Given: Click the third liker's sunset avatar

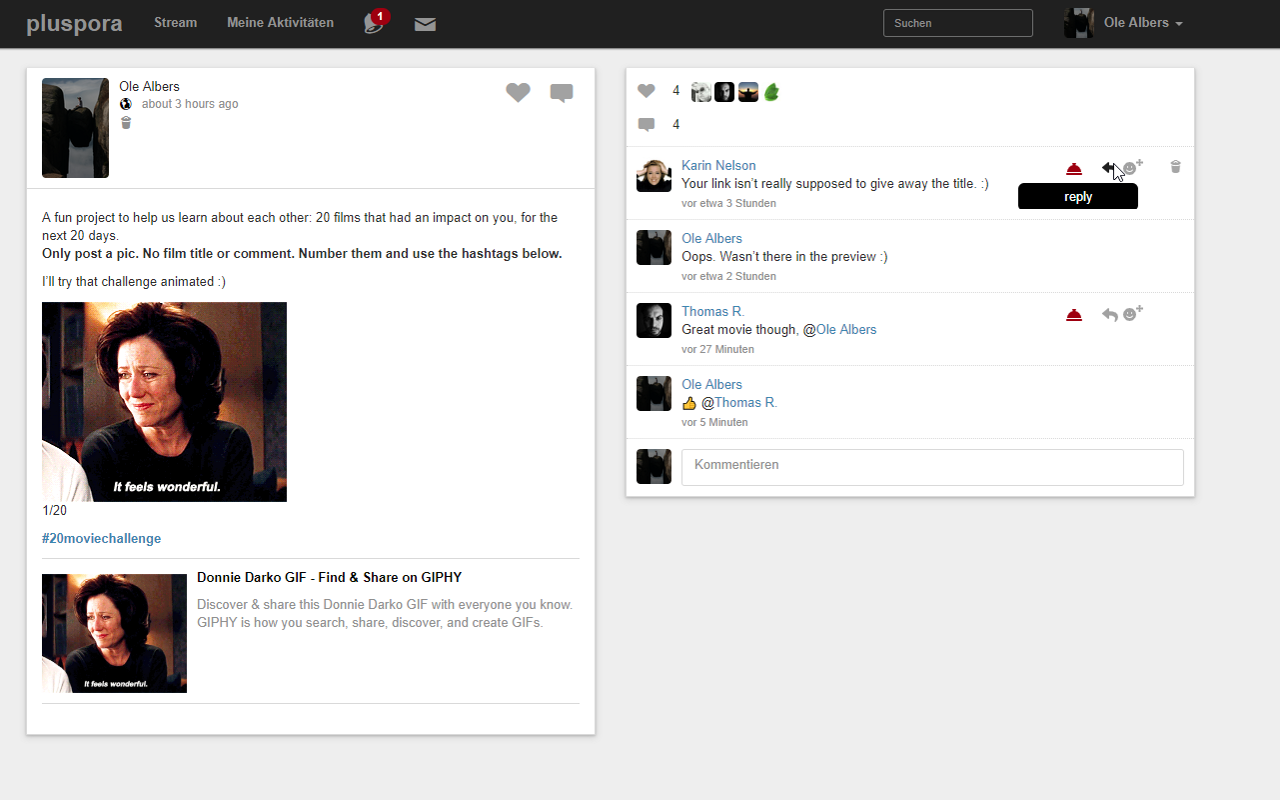Looking at the screenshot, I should pyautogui.click(x=748, y=92).
